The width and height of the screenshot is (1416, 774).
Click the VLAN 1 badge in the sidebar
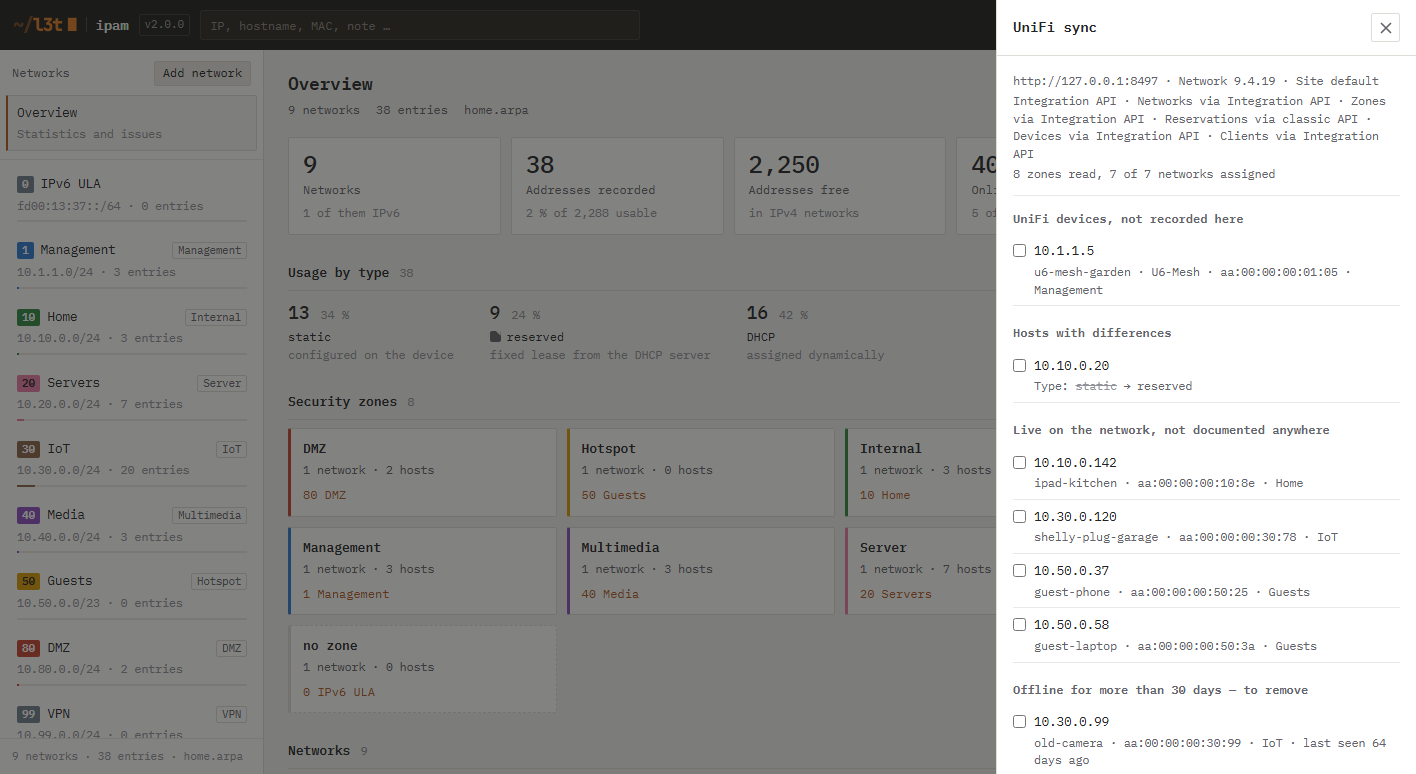point(26,250)
